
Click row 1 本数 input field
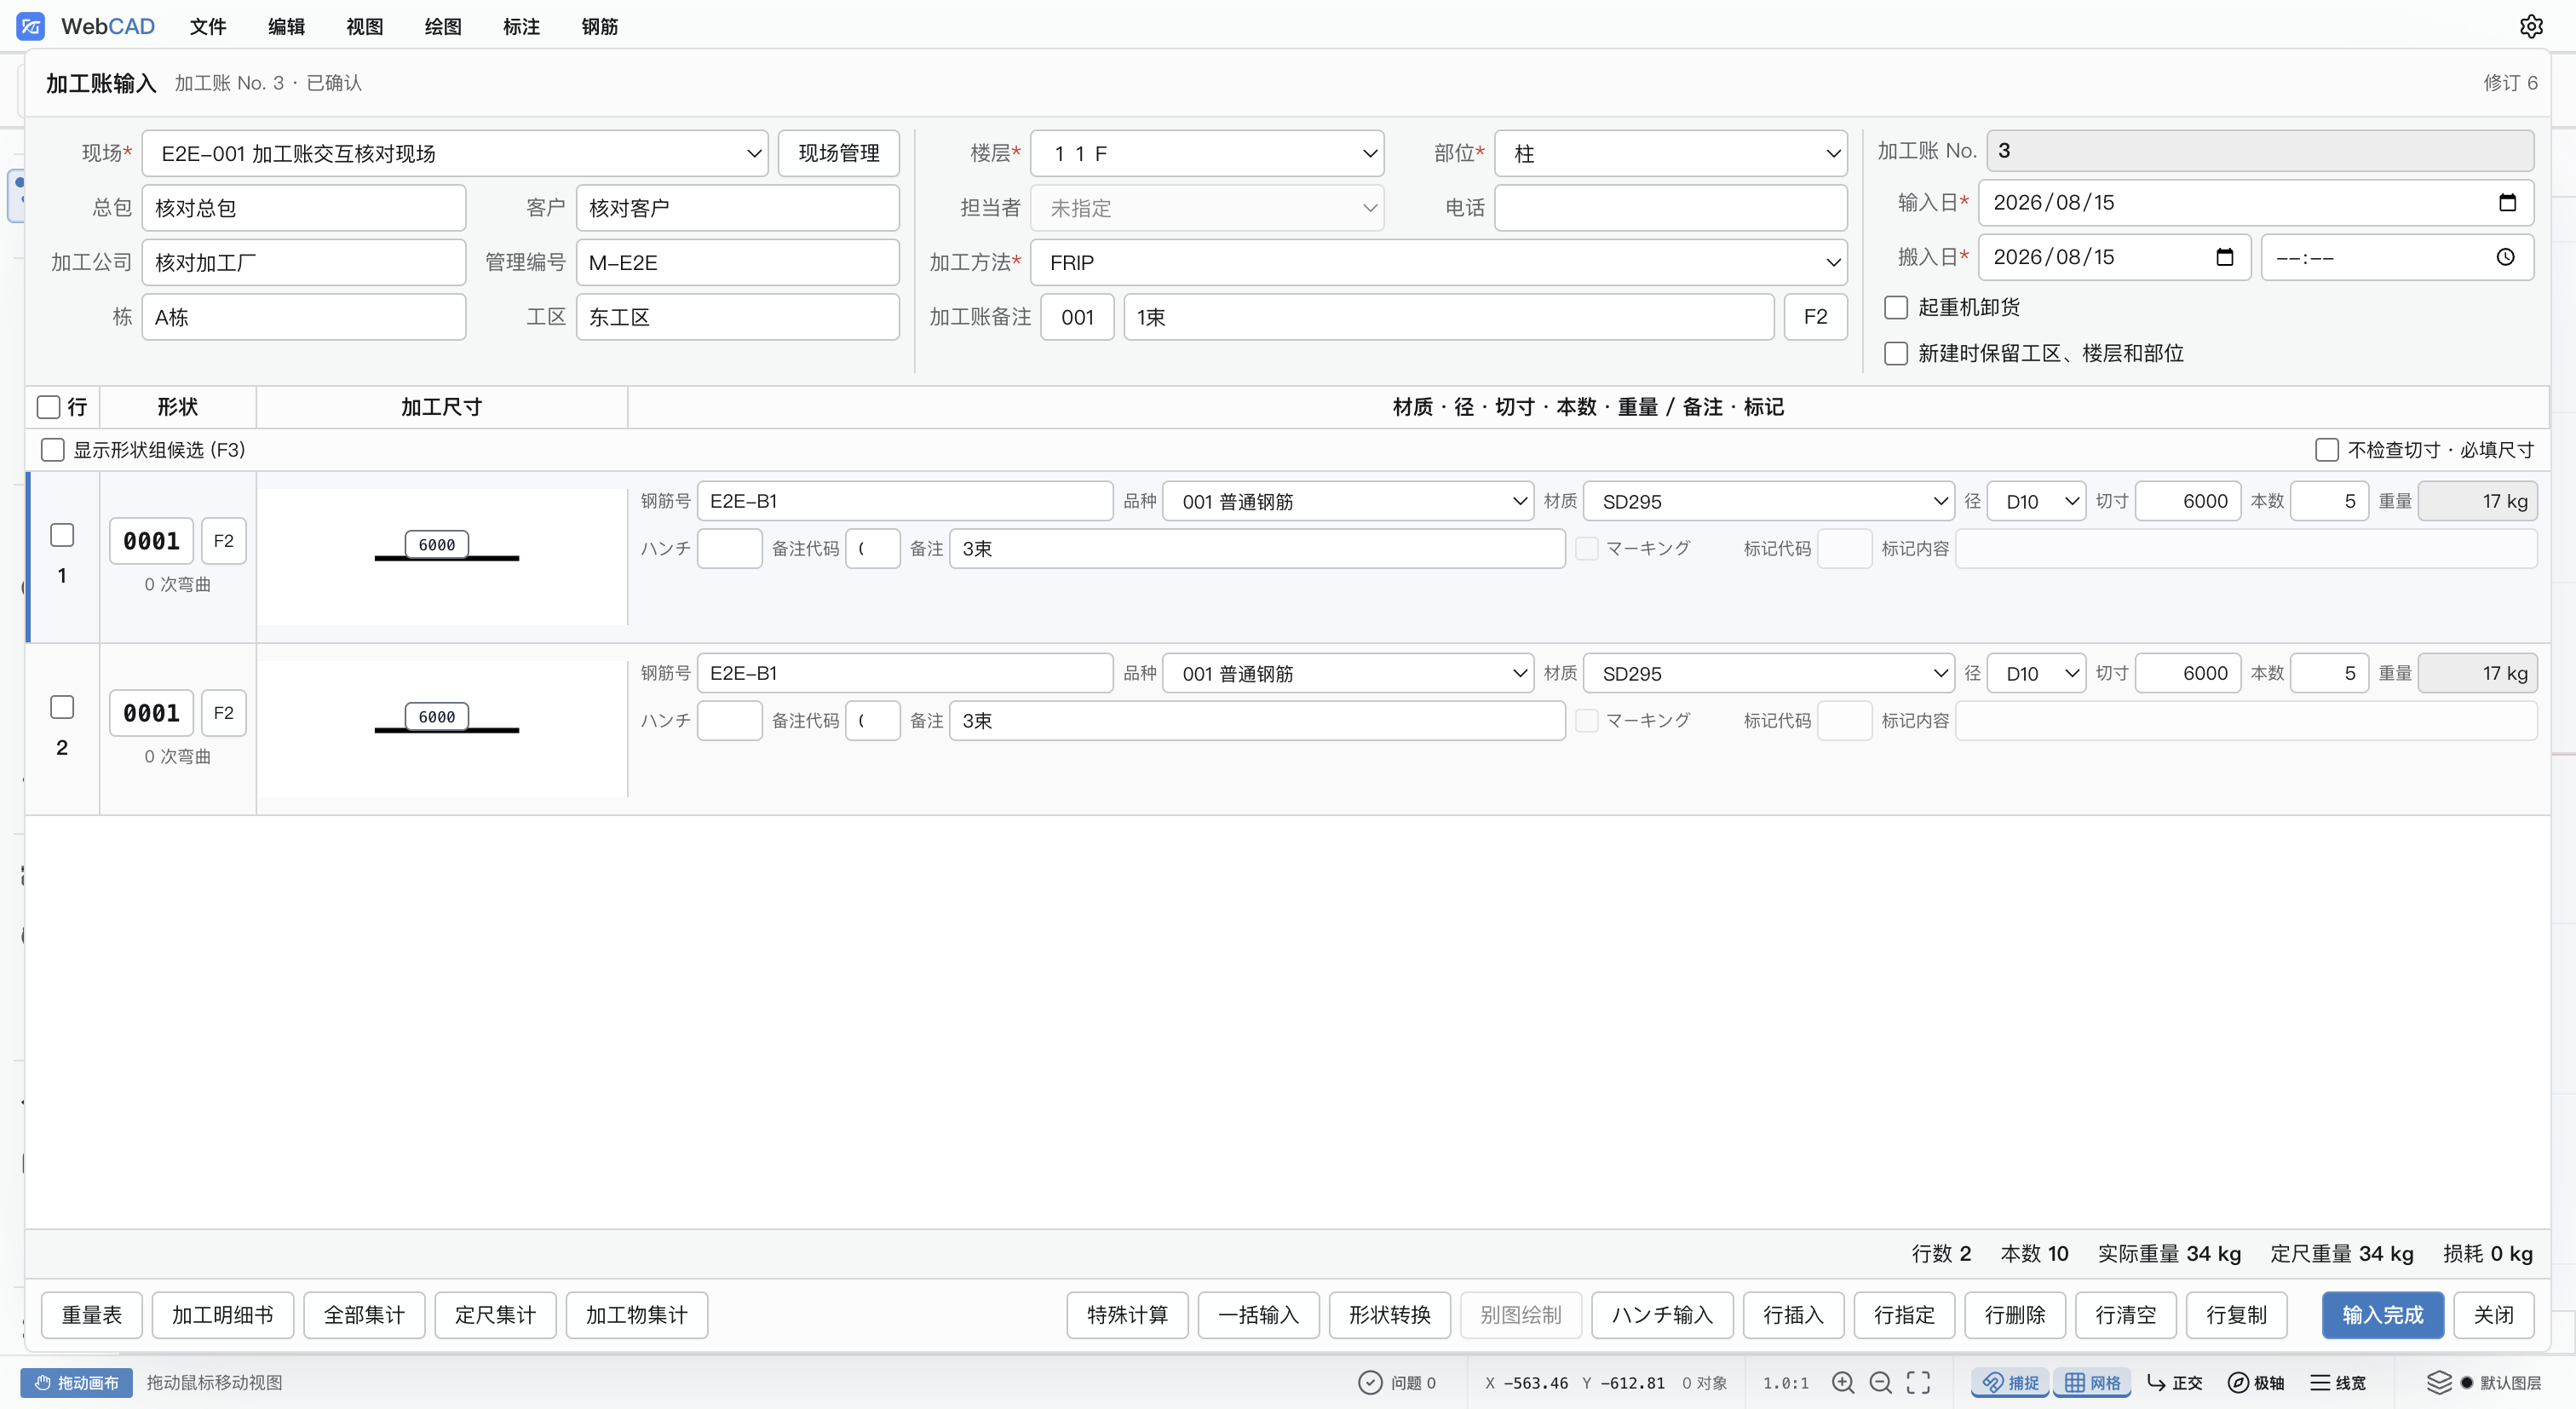pyautogui.click(x=2329, y=501)
